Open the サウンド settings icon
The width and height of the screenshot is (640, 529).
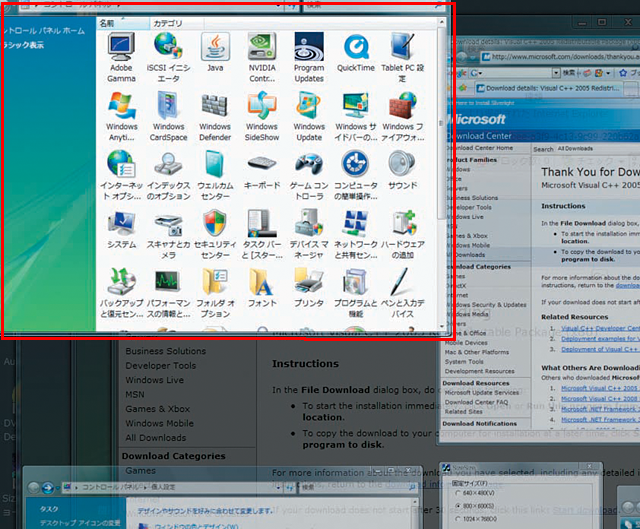[x=402, y=171]
